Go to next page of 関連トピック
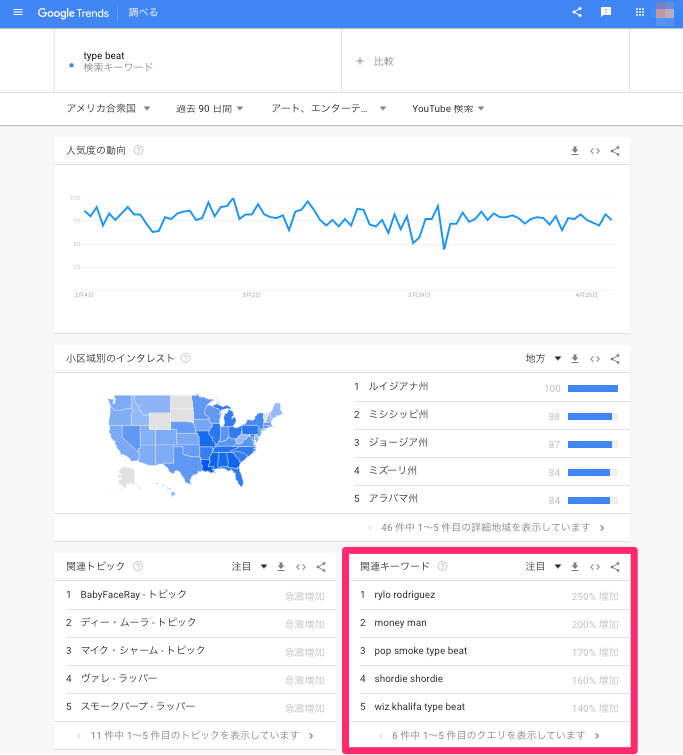 (311, 735)
